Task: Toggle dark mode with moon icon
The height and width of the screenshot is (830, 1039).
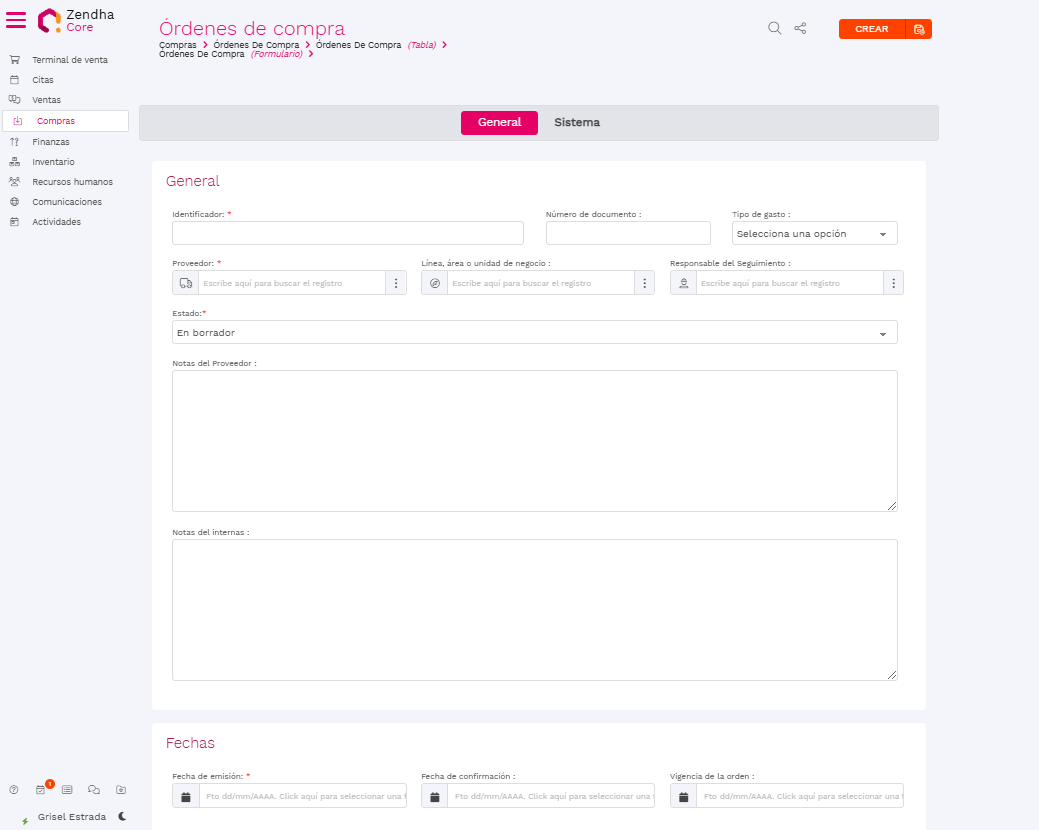Action: (x=122, y=816)
